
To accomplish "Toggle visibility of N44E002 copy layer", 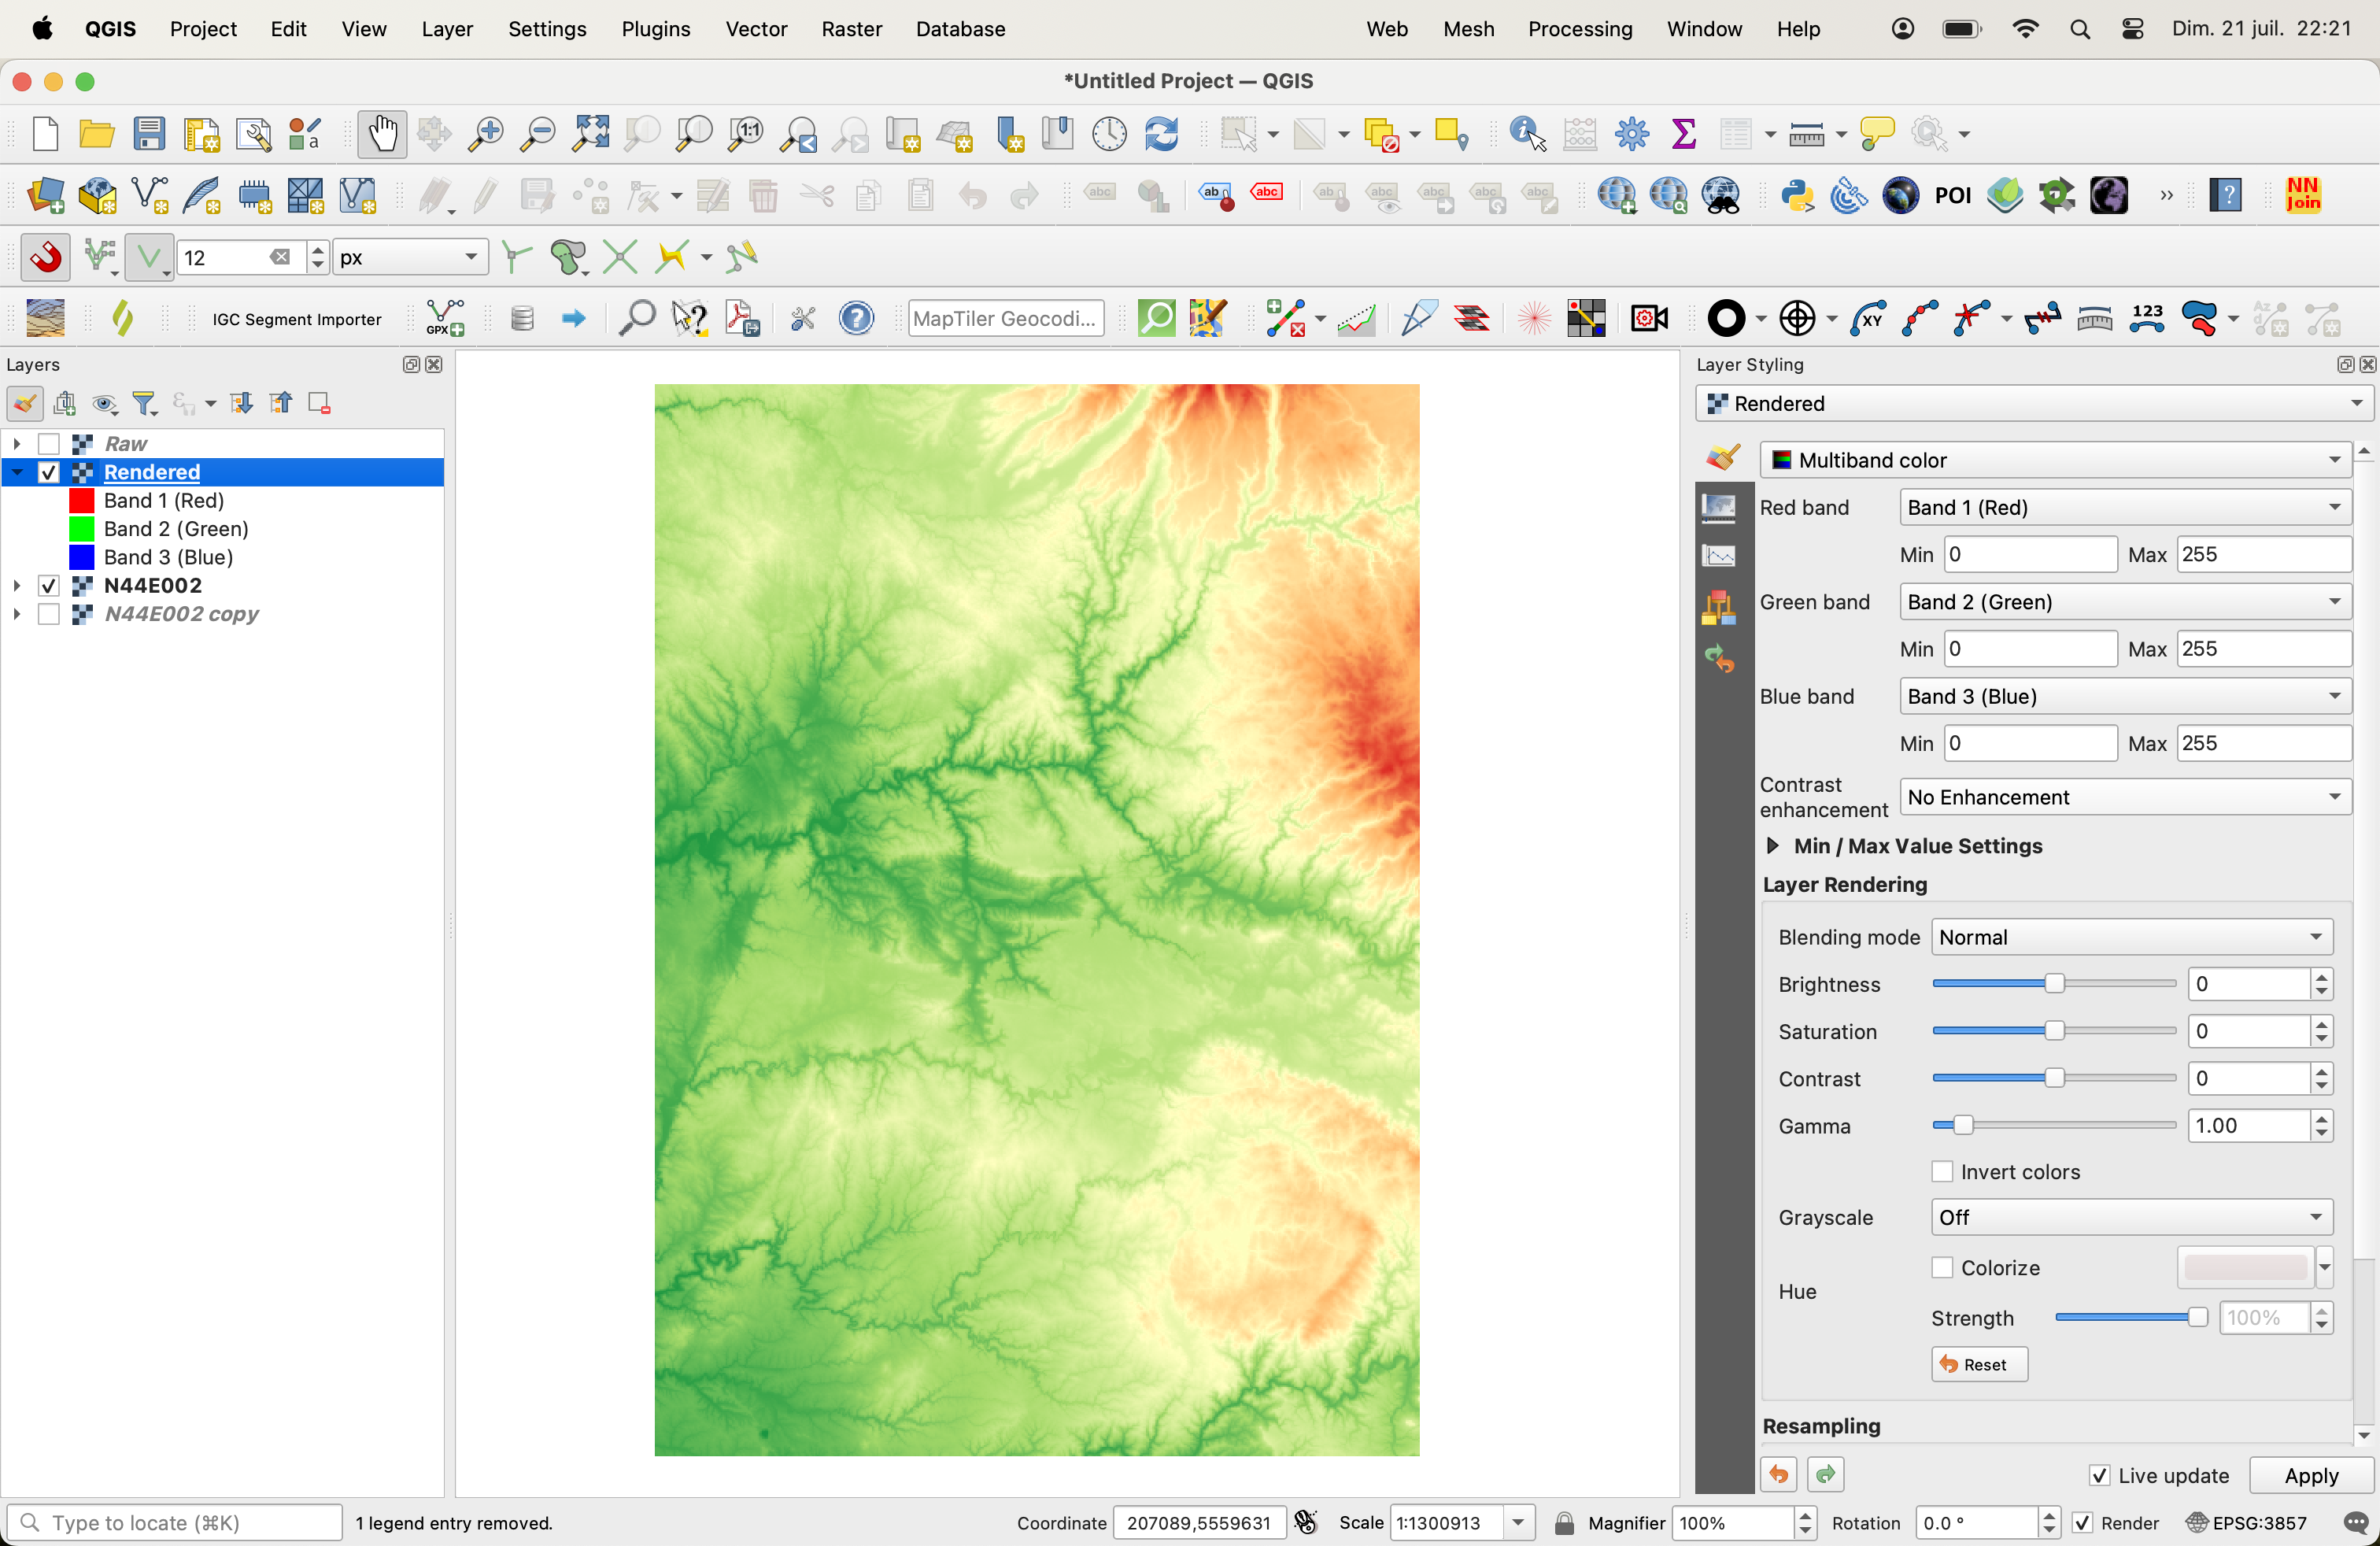I will pos(49,614).
